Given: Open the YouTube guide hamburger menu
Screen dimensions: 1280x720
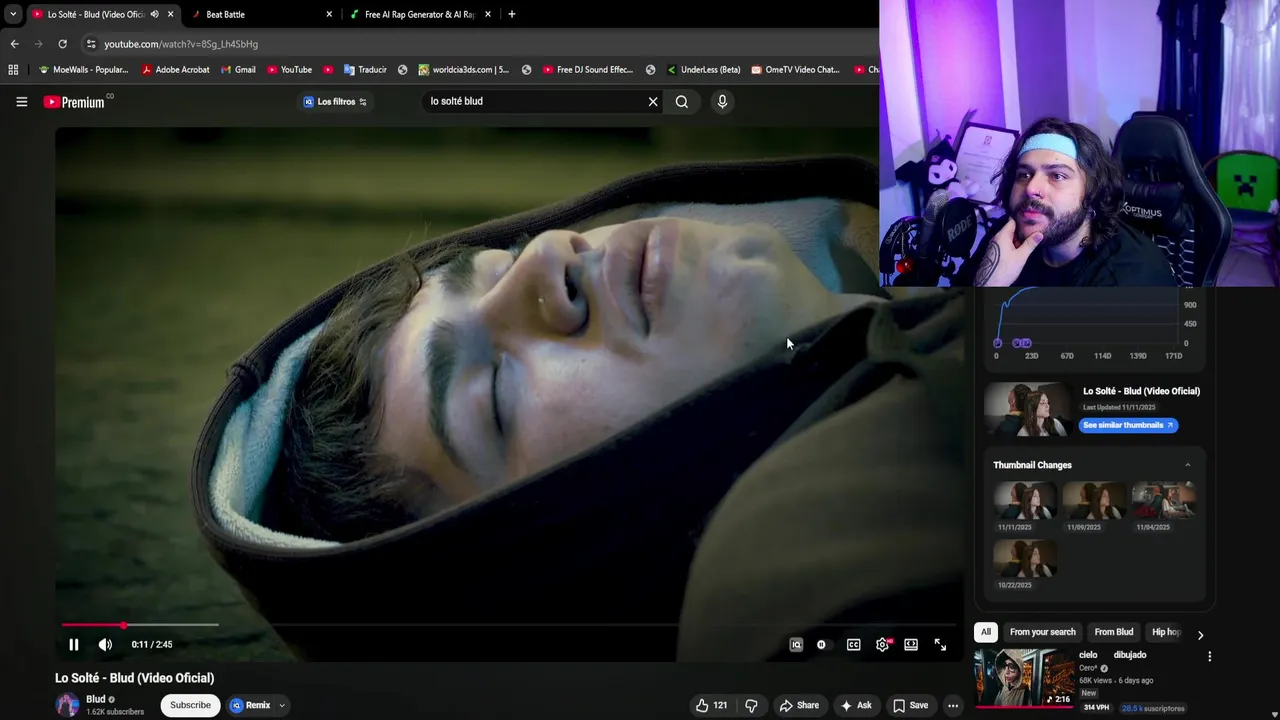Looking at the screenshot, I should pos(21,101).
